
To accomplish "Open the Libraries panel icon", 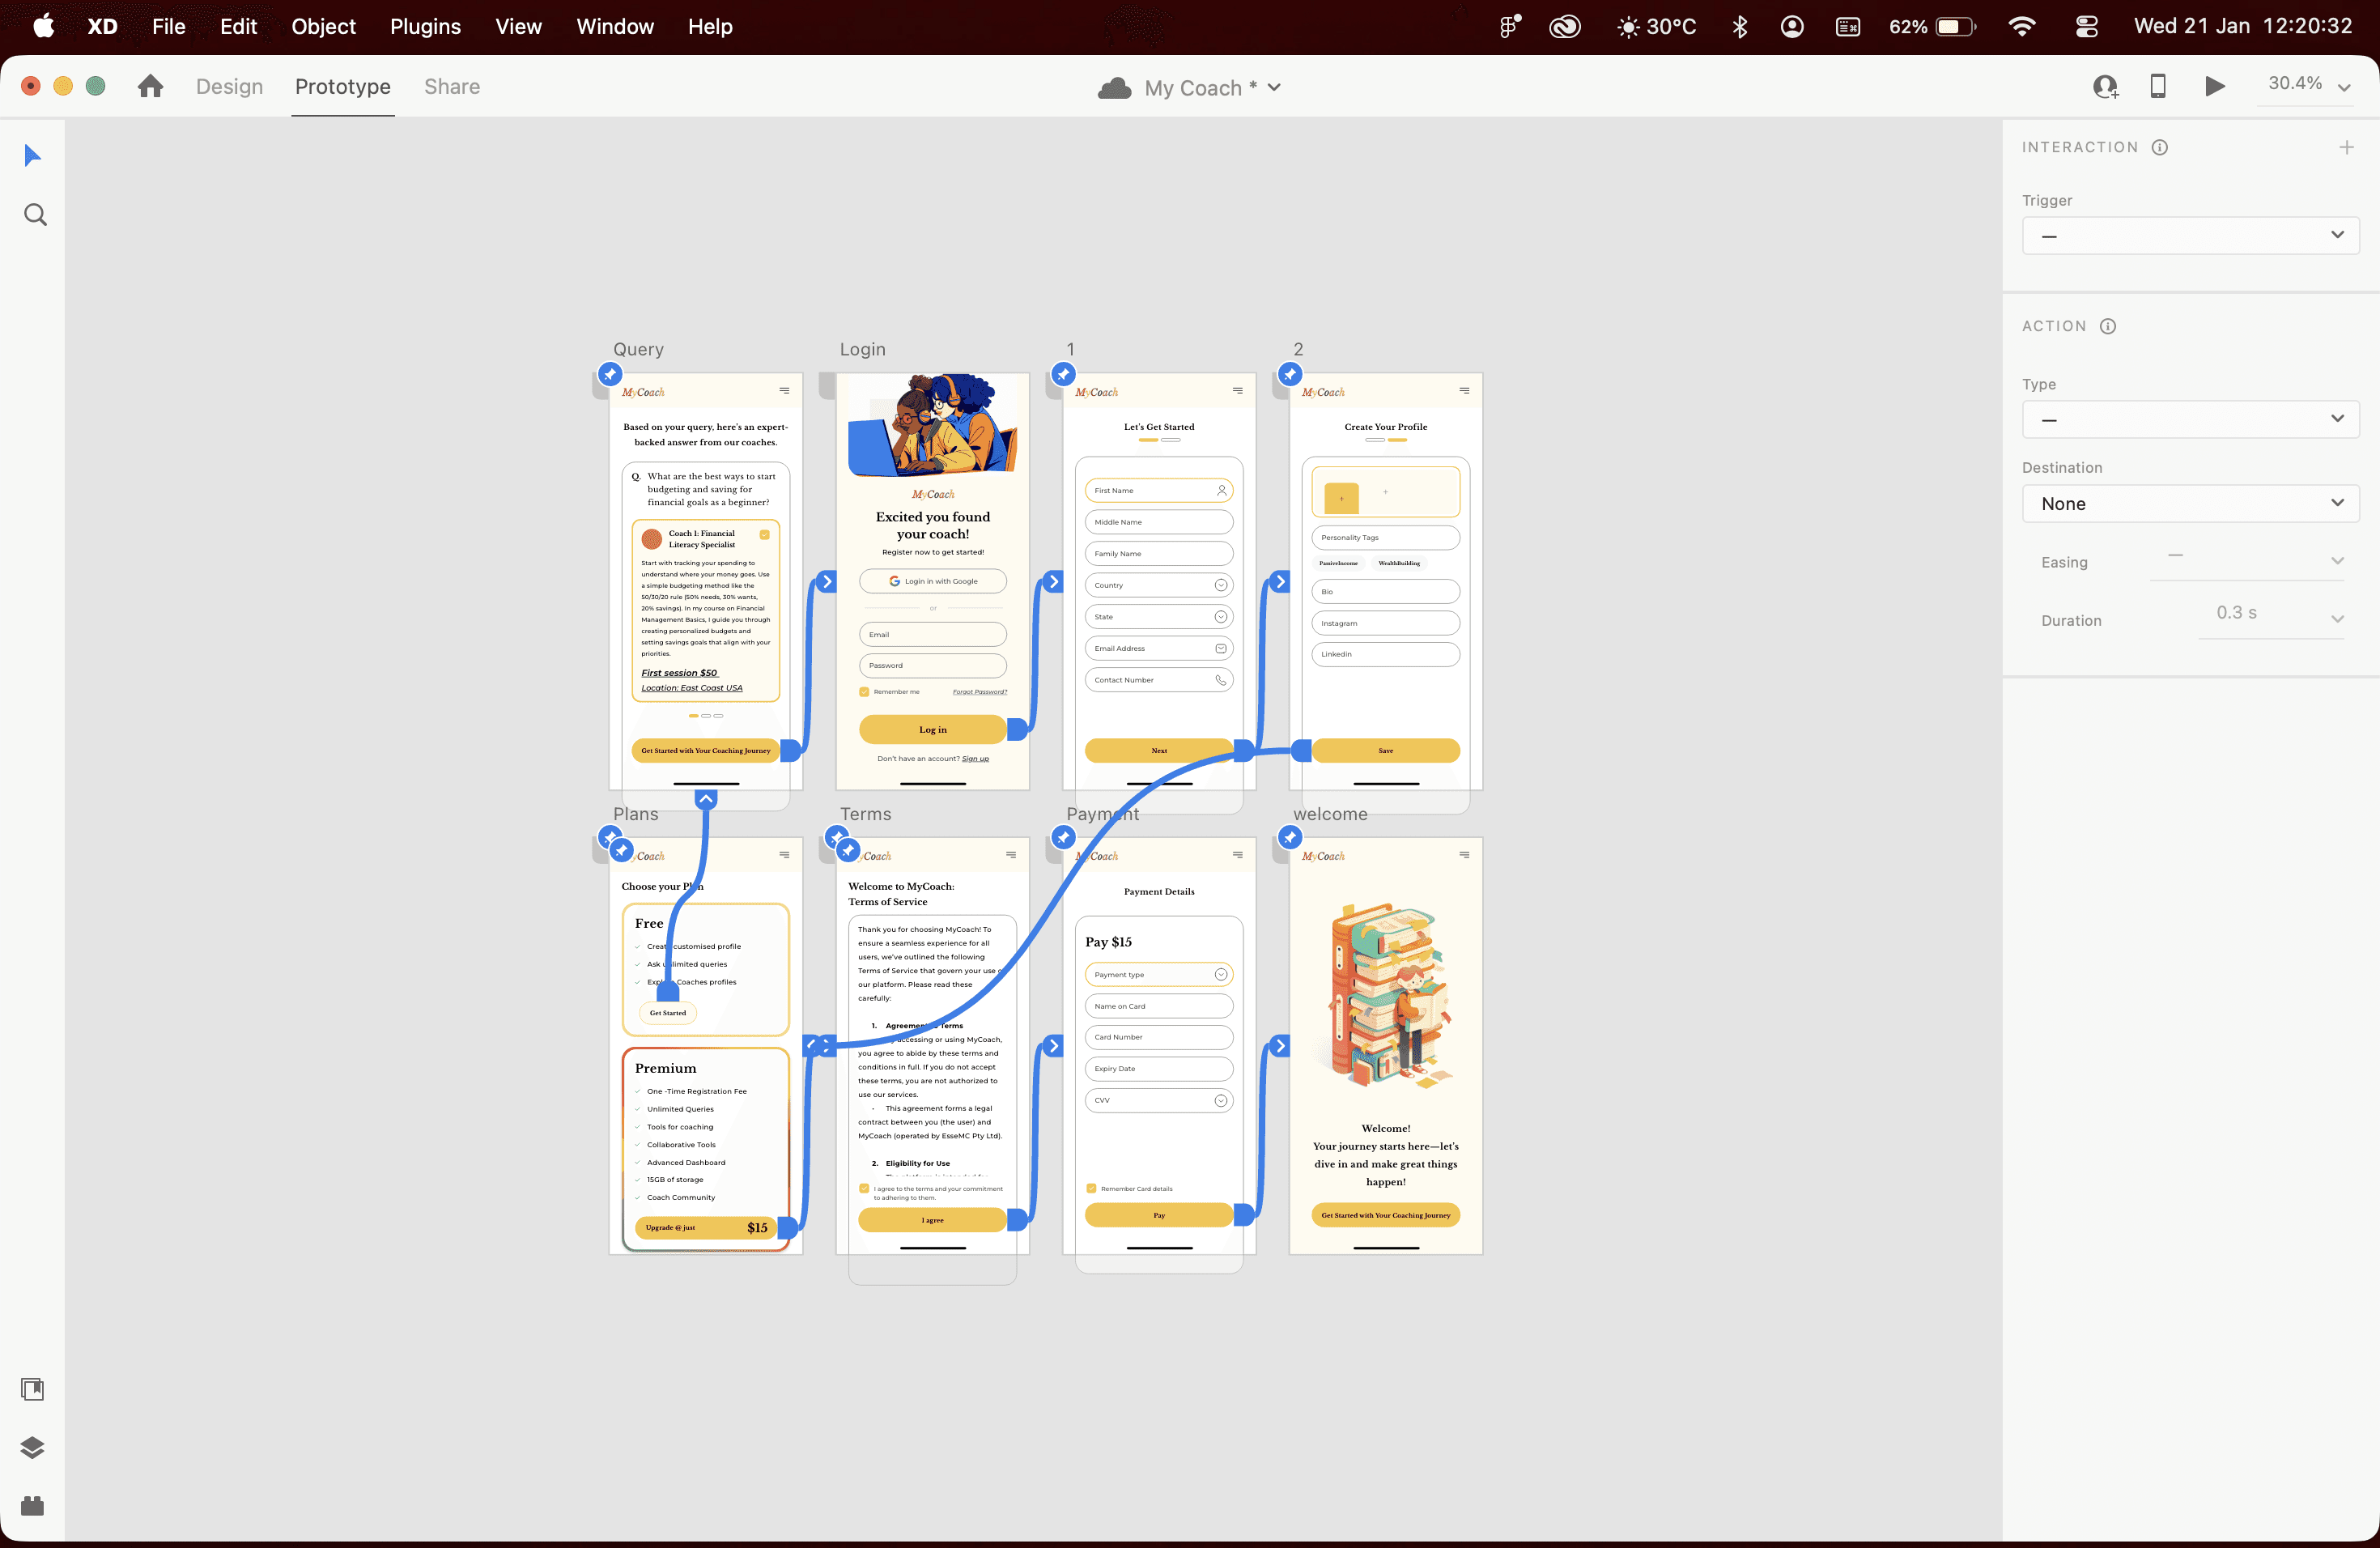I will (32, 1389).
